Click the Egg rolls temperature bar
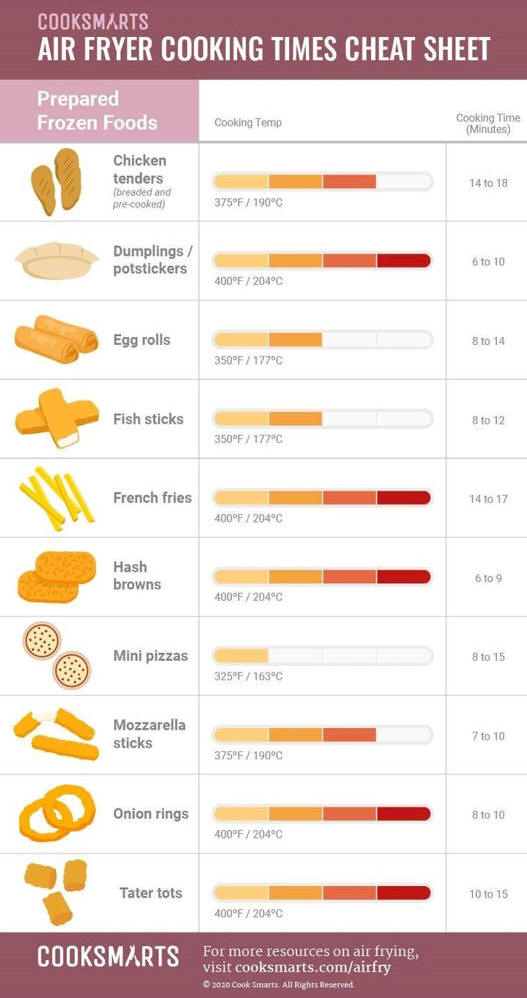 pos(322,340)
